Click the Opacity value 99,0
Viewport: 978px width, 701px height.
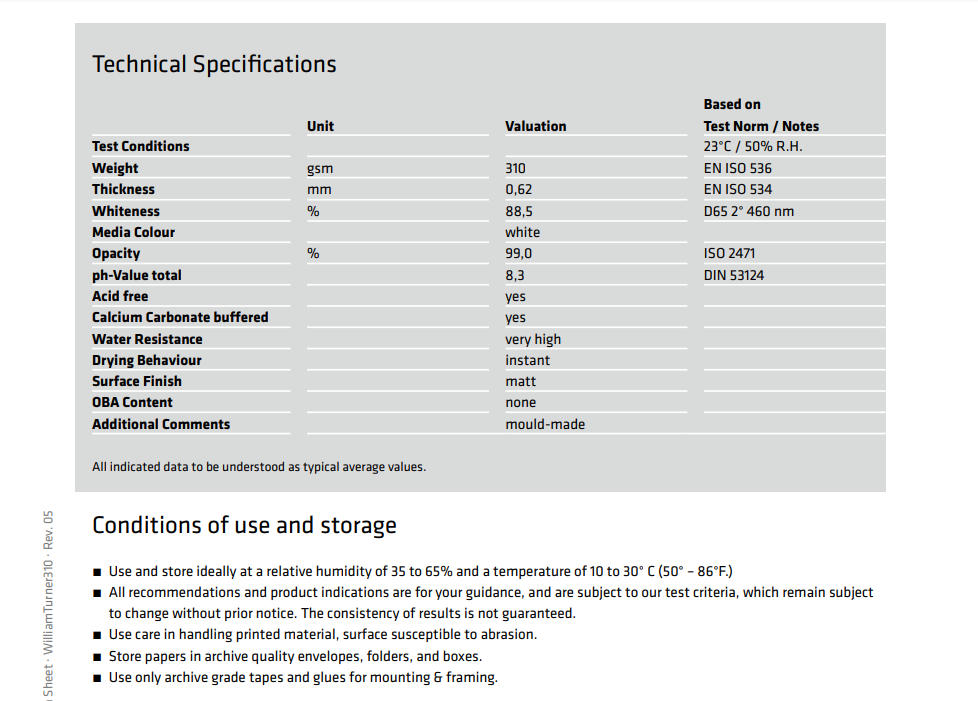518,253
